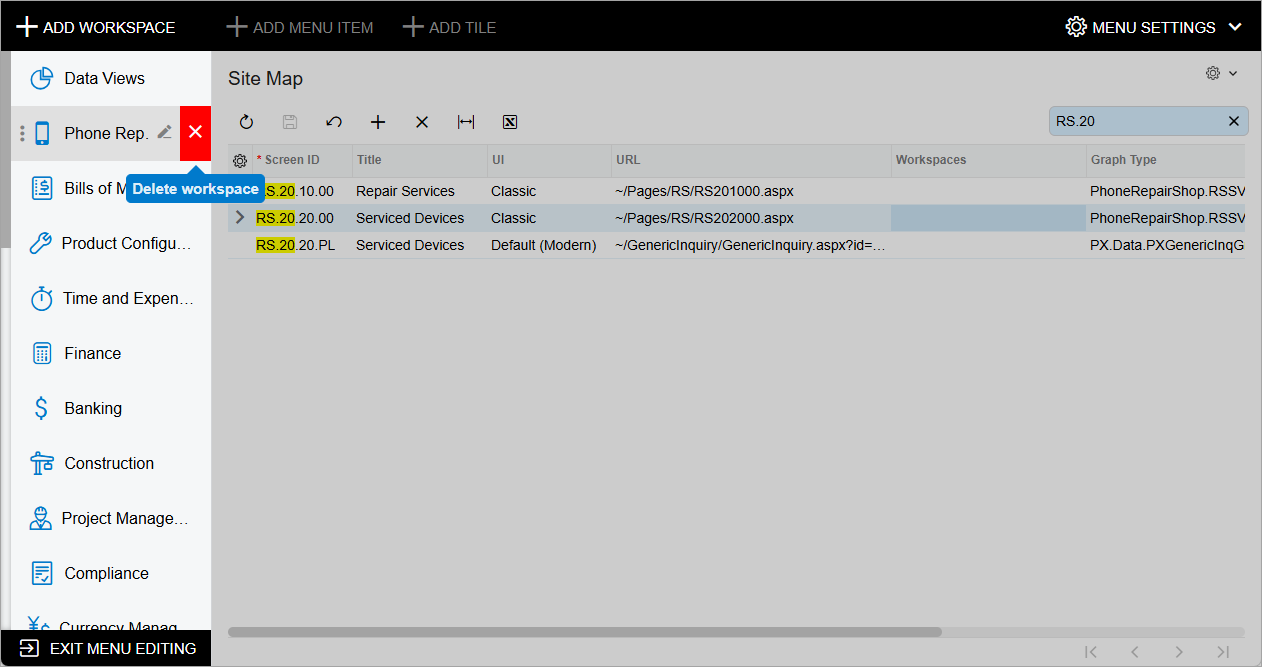Open the Project Management menu entry
Viewport: 1262px width, 667px height.
coord(41,518)
